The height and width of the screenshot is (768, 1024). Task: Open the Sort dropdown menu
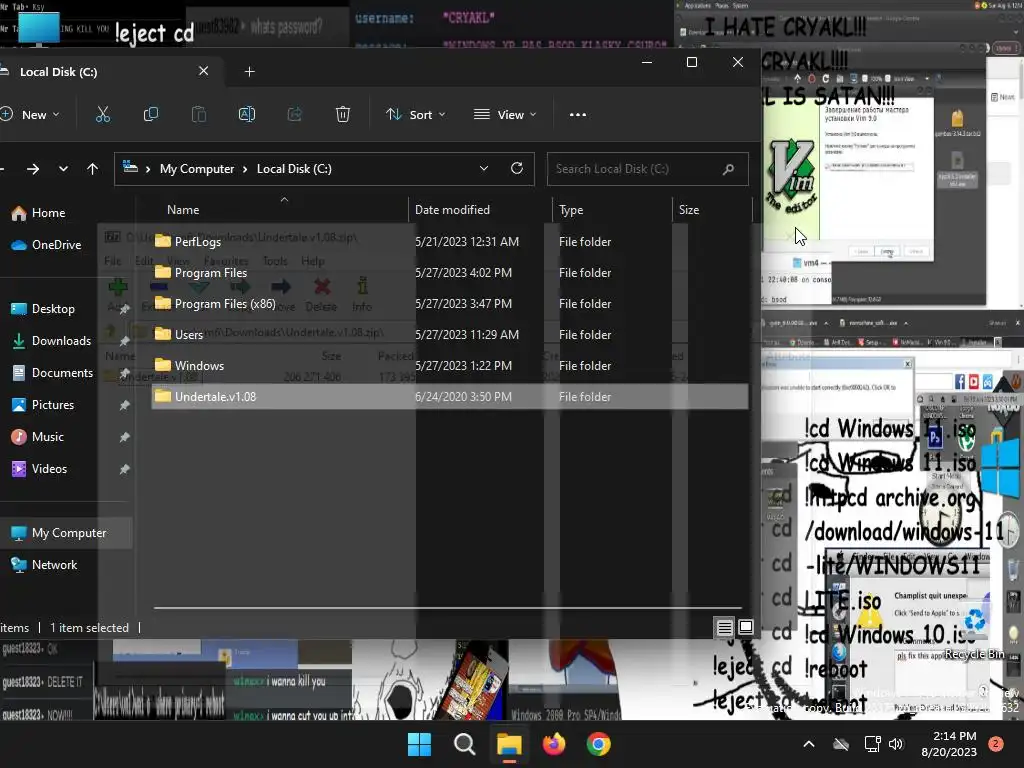point(415,114)
